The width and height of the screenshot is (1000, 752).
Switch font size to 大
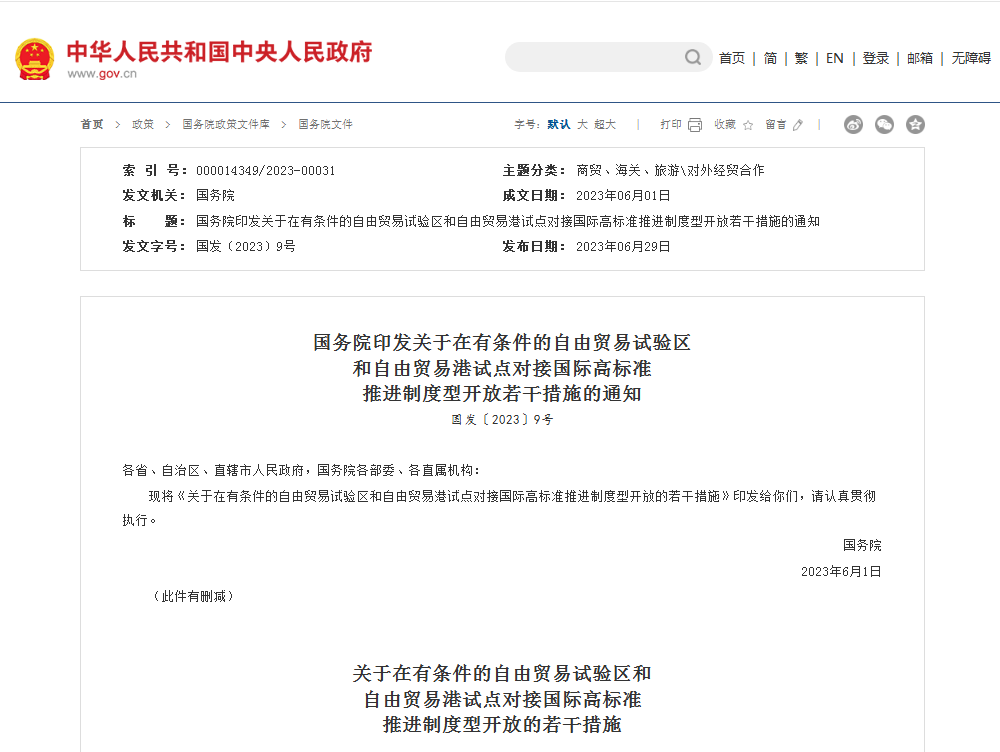pos(582,125)
